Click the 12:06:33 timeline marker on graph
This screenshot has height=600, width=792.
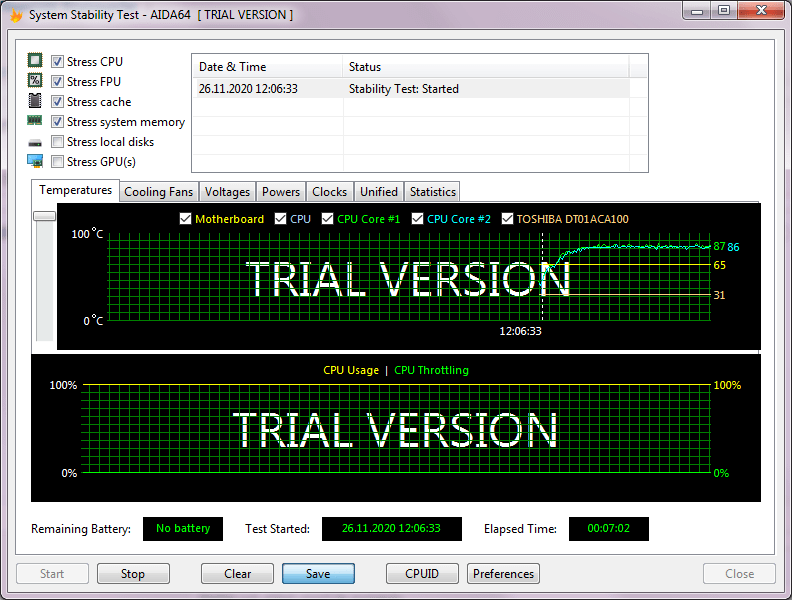(x=520, y=331)
